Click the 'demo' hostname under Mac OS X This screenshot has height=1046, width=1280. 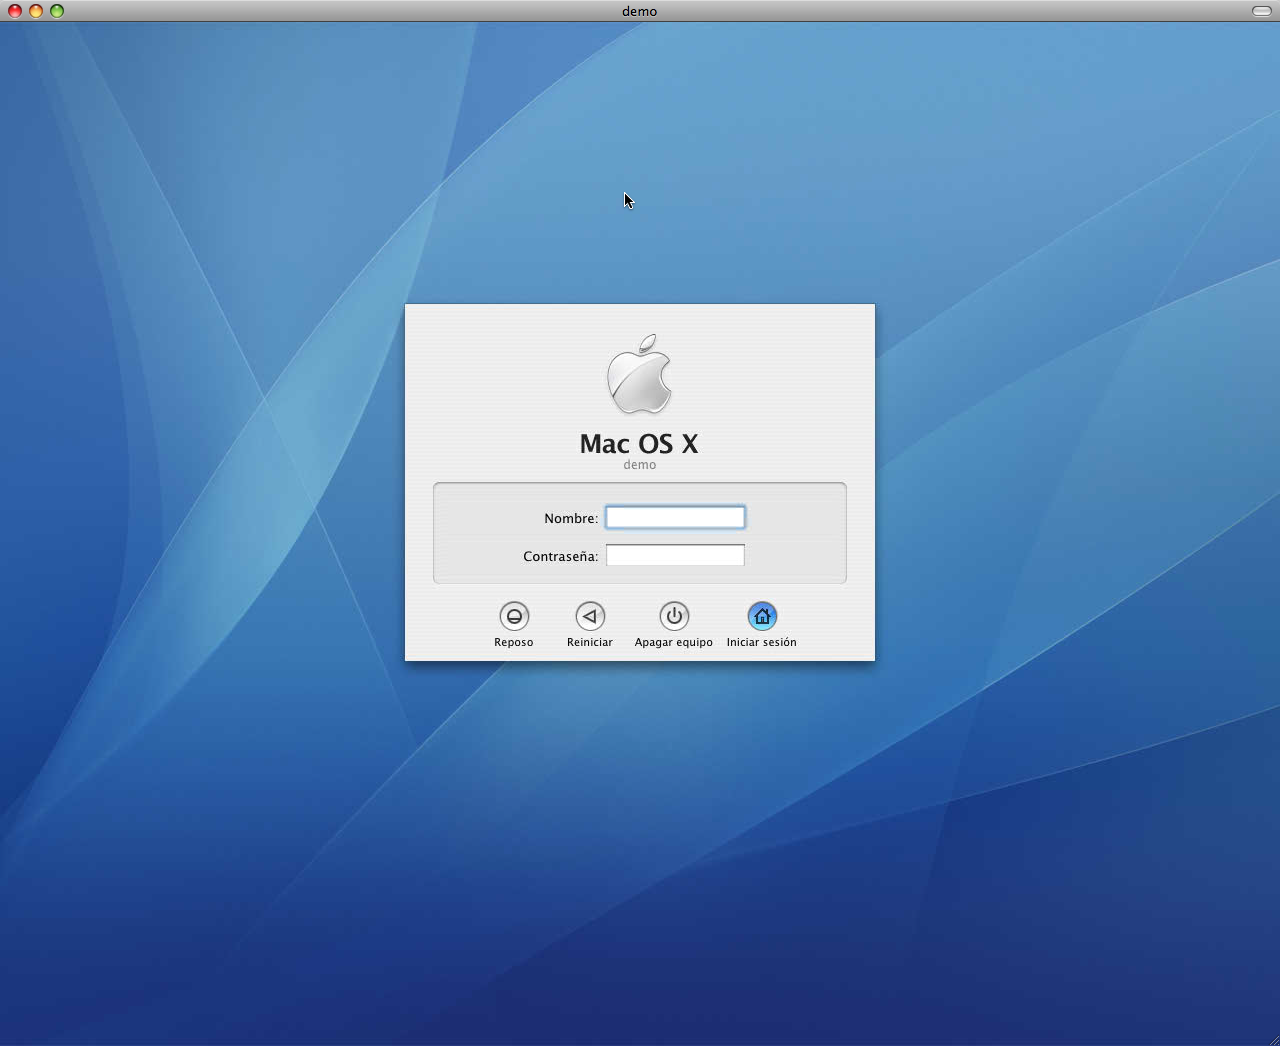pos(640,465)
